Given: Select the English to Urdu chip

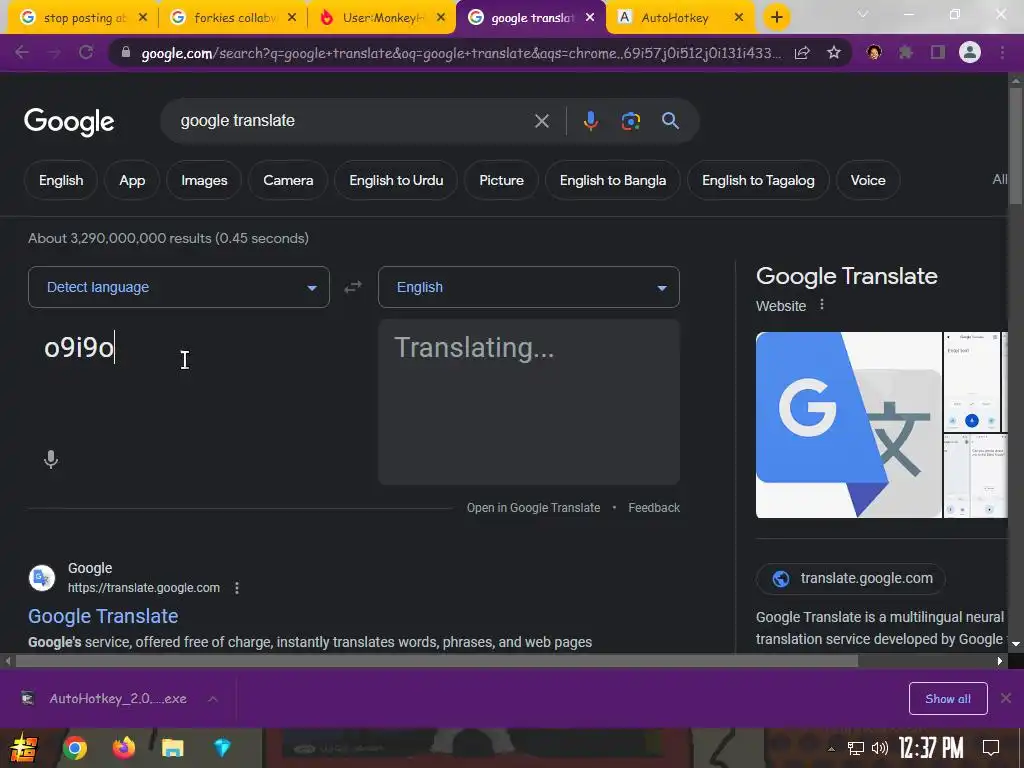Looking at the screenshot, I should tap(396, 180).
